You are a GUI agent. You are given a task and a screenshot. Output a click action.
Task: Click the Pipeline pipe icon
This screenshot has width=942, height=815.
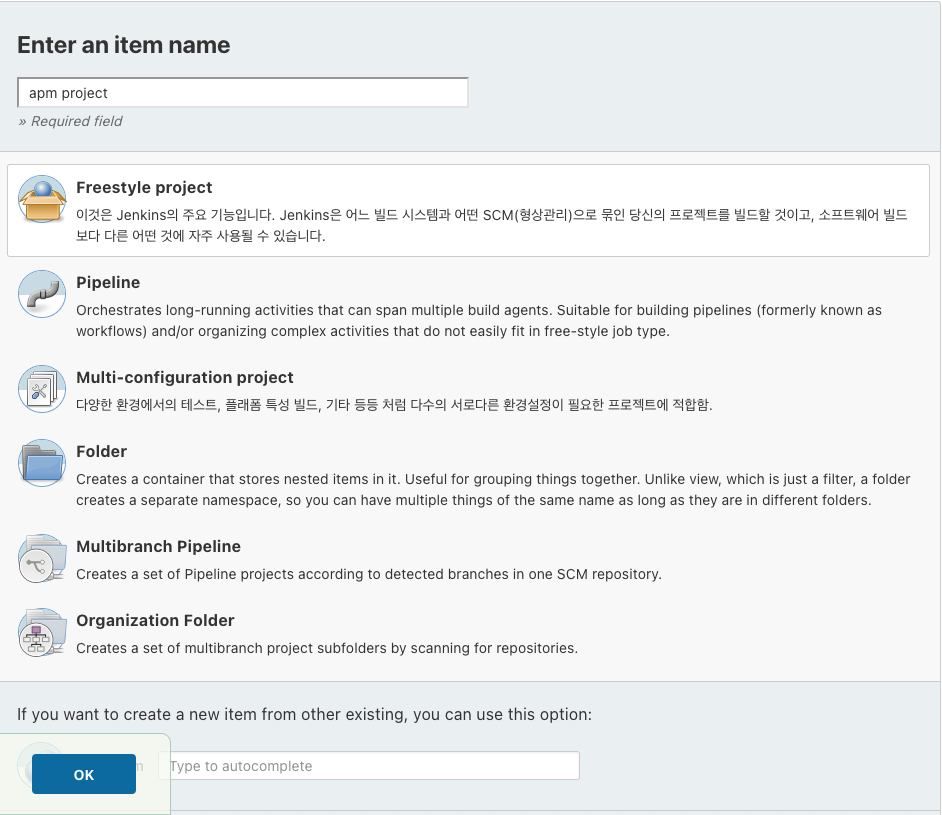(42, 294)
